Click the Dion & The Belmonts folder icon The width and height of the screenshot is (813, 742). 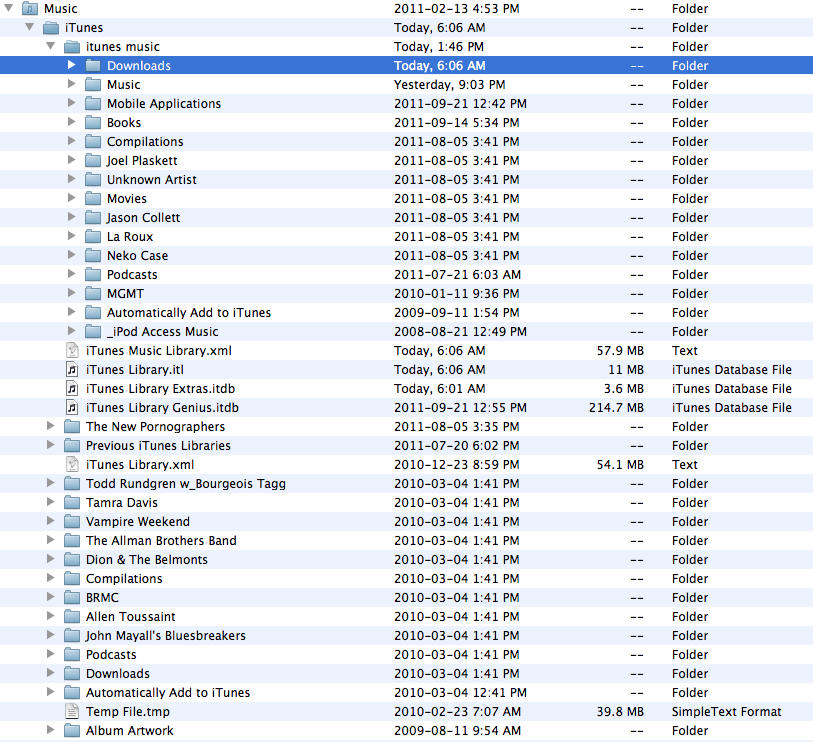tap(72, 559)
